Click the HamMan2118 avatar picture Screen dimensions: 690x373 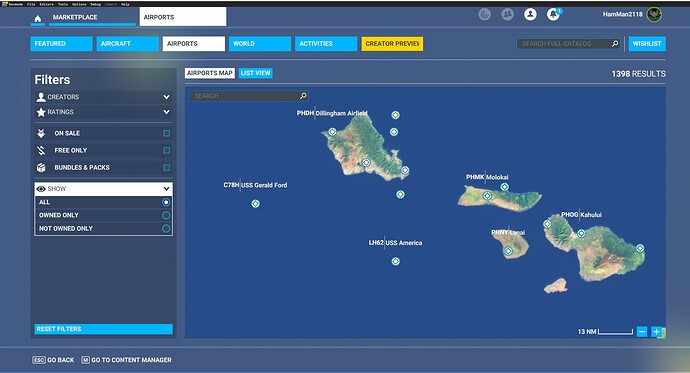click(x=654, y=15)
